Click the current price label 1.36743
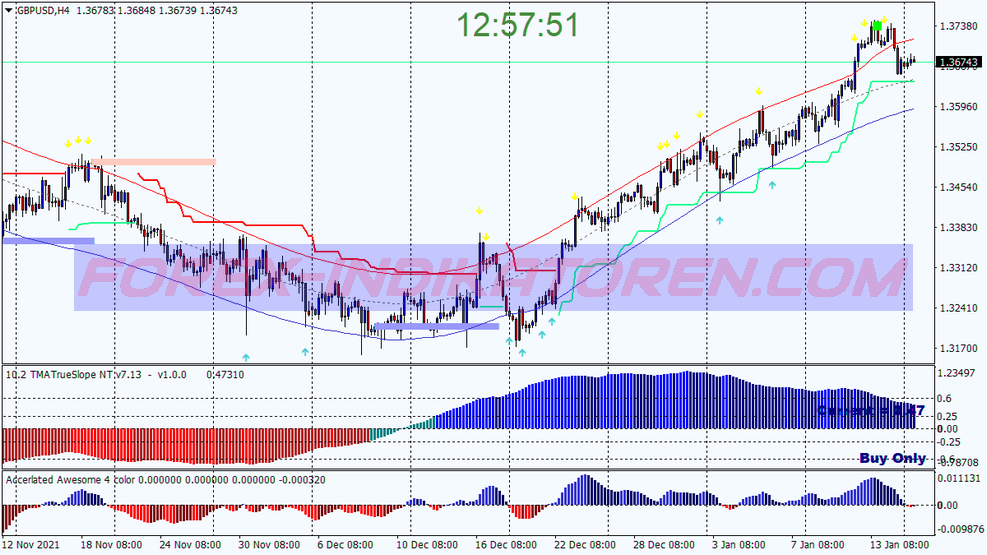 pyautogui.click(x=957, y=62)
